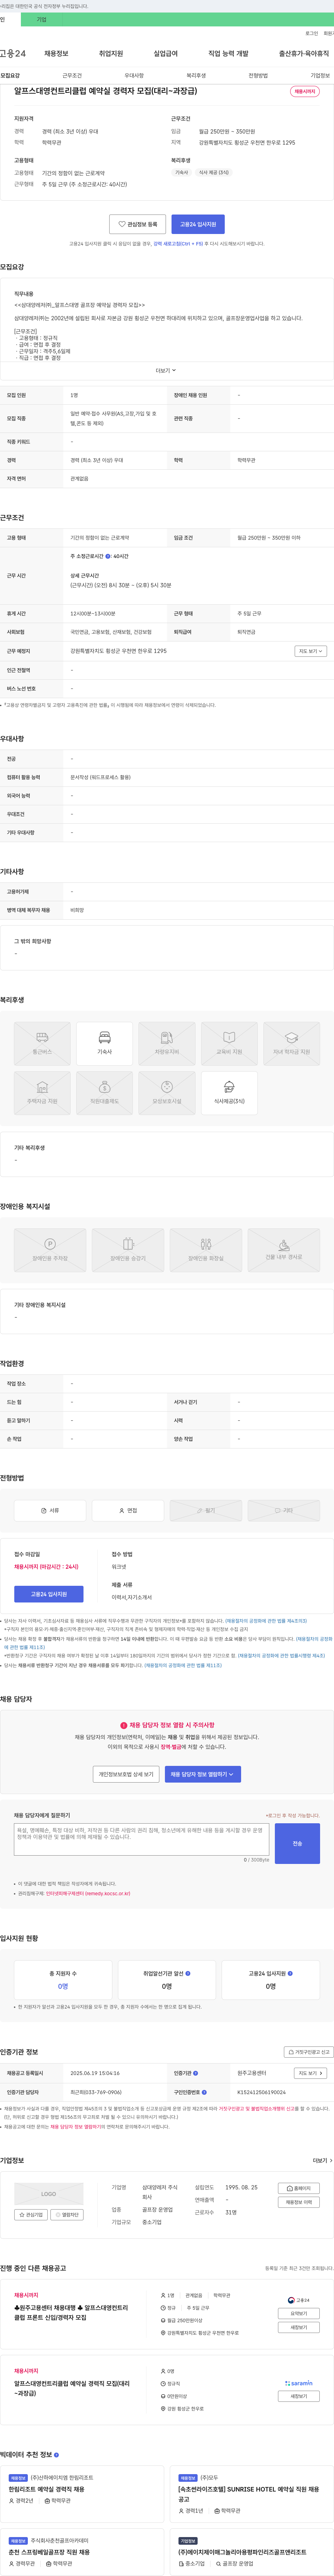Expand 기업정보 section with 더보기
Screen dimensions: 334x2576
[322, 2160]
